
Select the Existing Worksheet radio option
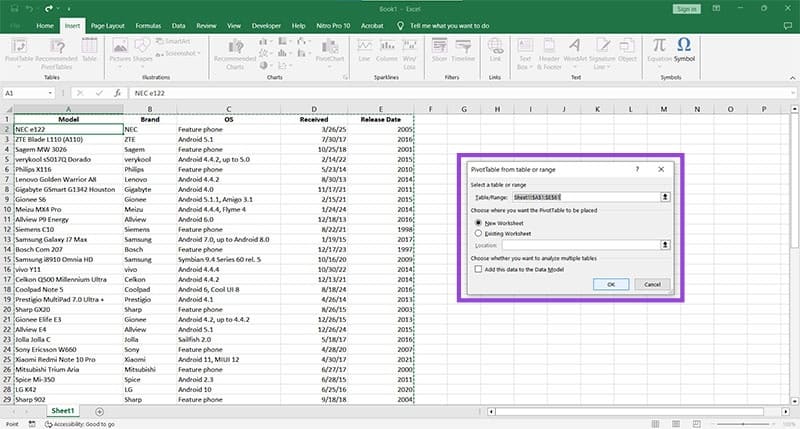tap(479, 232)
